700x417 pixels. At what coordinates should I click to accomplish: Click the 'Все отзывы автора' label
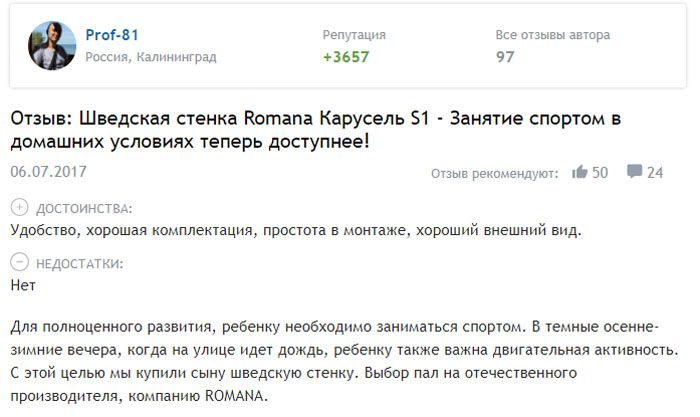coord(552,35)
